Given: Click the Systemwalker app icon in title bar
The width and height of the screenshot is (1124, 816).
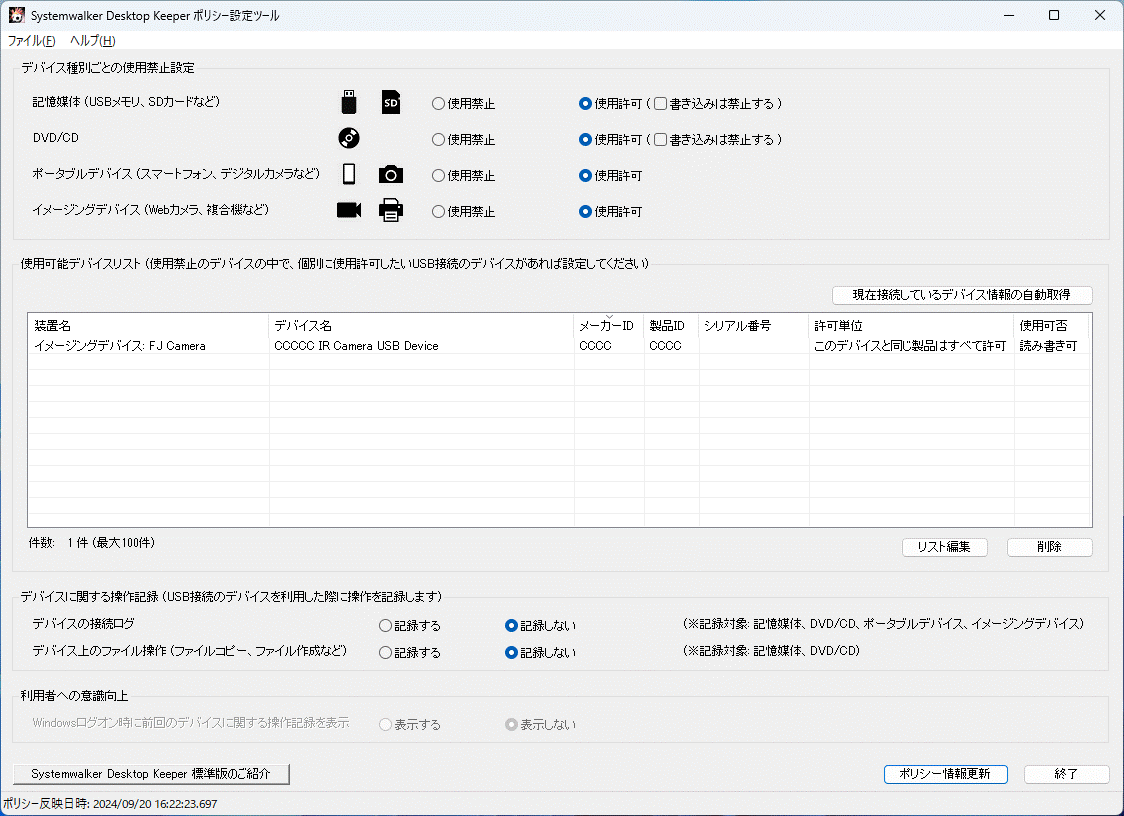Looking at the screenshot, I should [16, 15].
